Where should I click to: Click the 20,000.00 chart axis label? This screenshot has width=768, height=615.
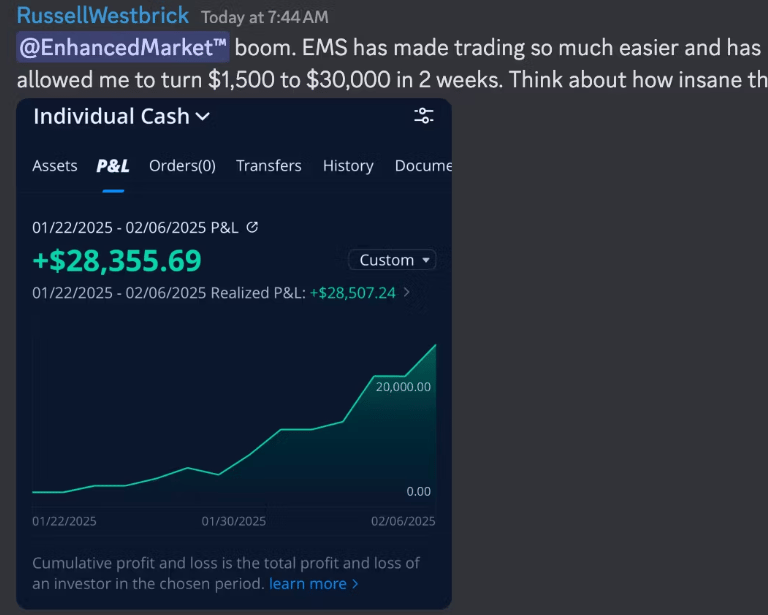(x=403, y=386)
